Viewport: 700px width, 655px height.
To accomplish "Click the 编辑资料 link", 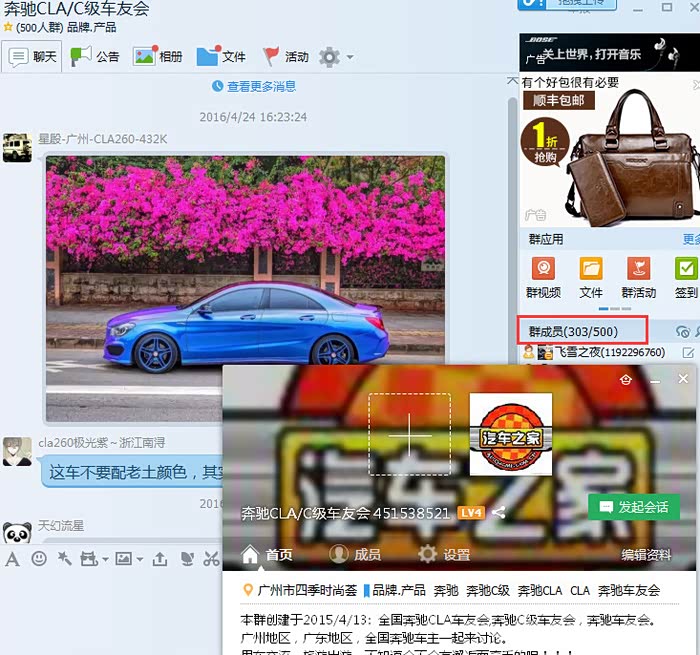I will coord(646,555).
